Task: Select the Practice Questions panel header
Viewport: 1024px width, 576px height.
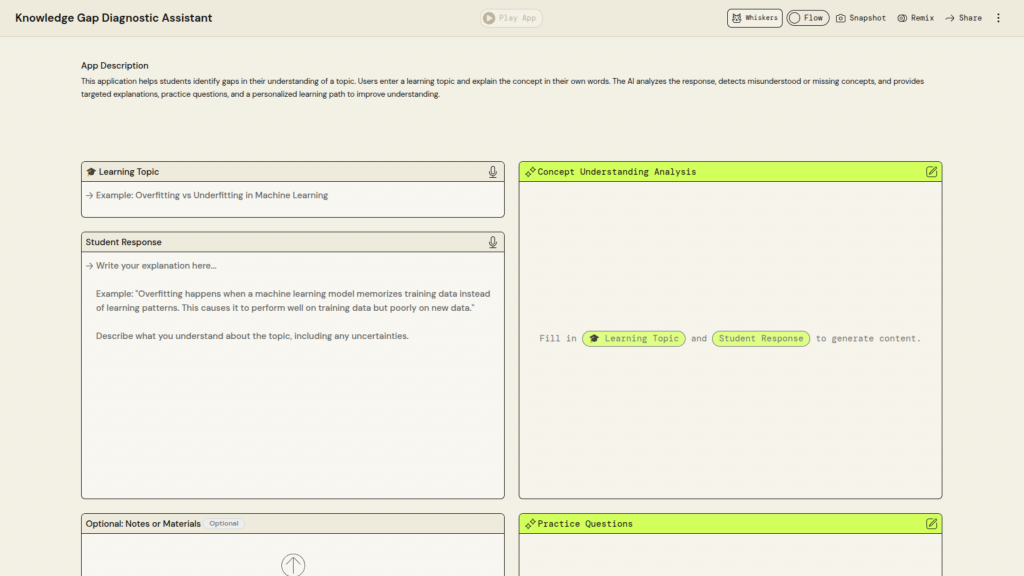Action: click(x=585, y=524)
